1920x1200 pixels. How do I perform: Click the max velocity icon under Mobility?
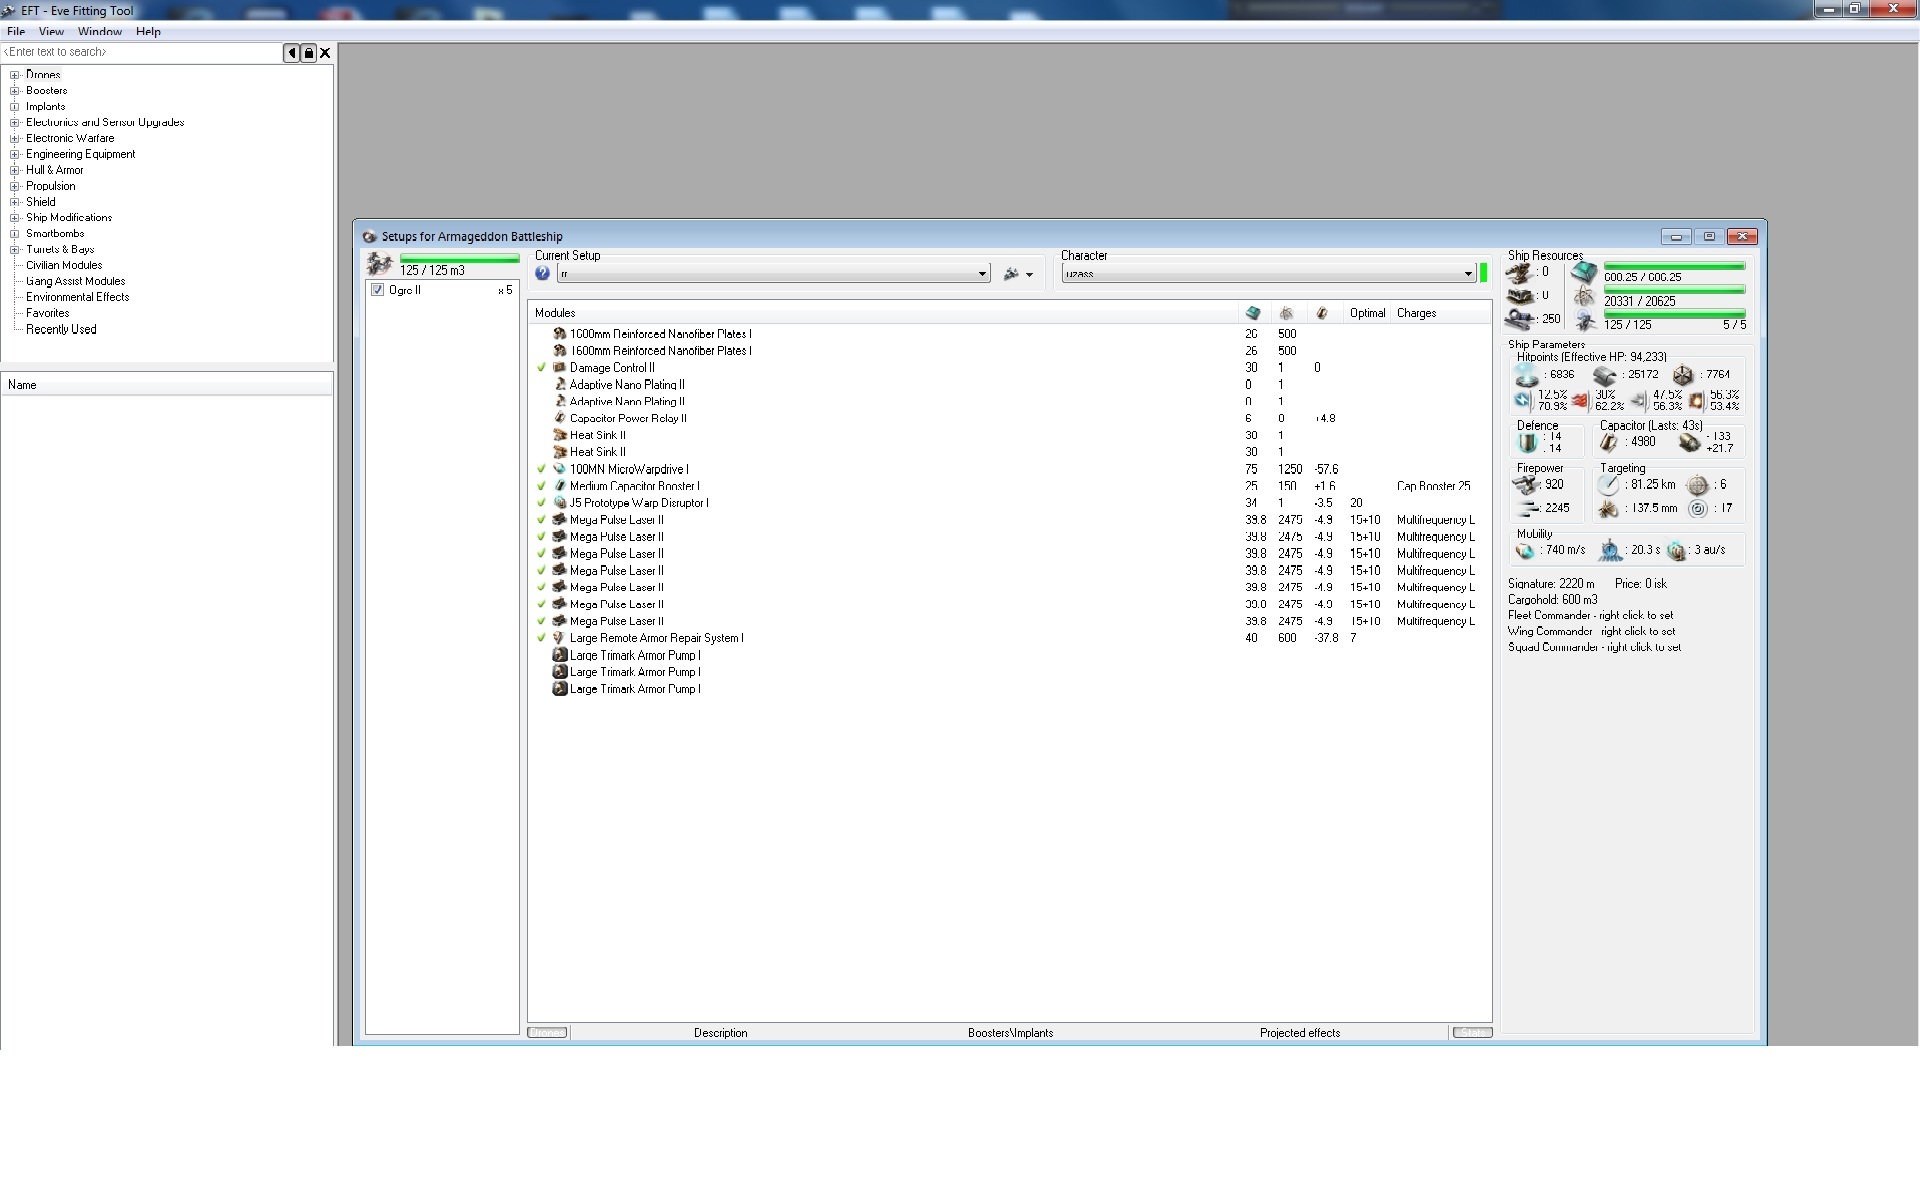(1525, 550)
